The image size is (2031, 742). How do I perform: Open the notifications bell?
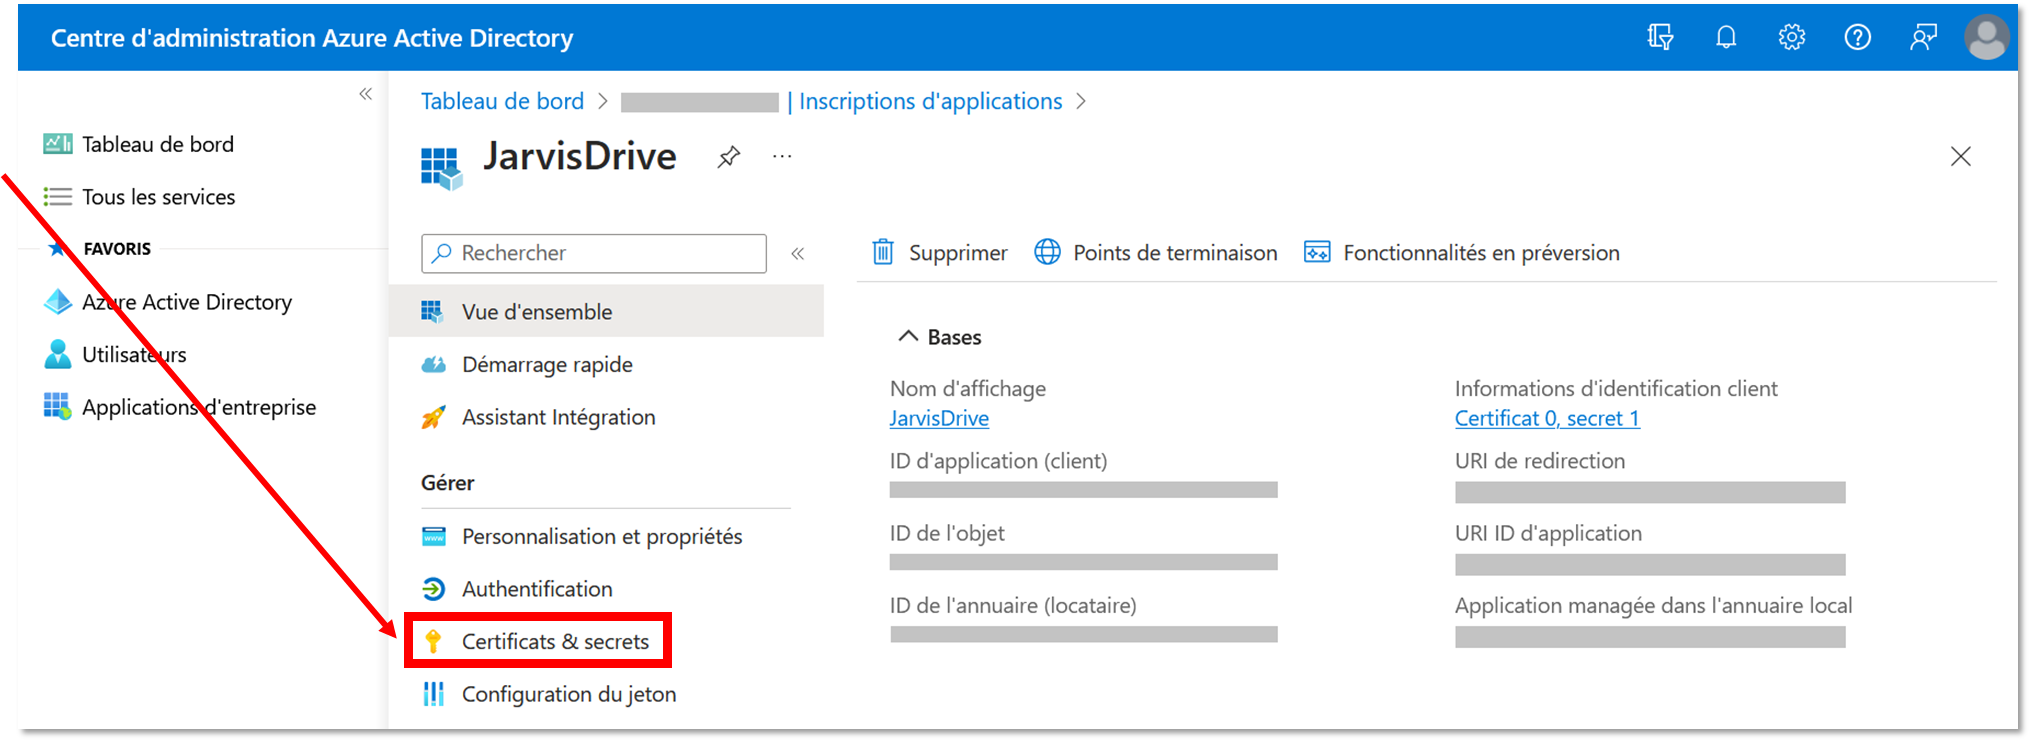pos(1726,37)
